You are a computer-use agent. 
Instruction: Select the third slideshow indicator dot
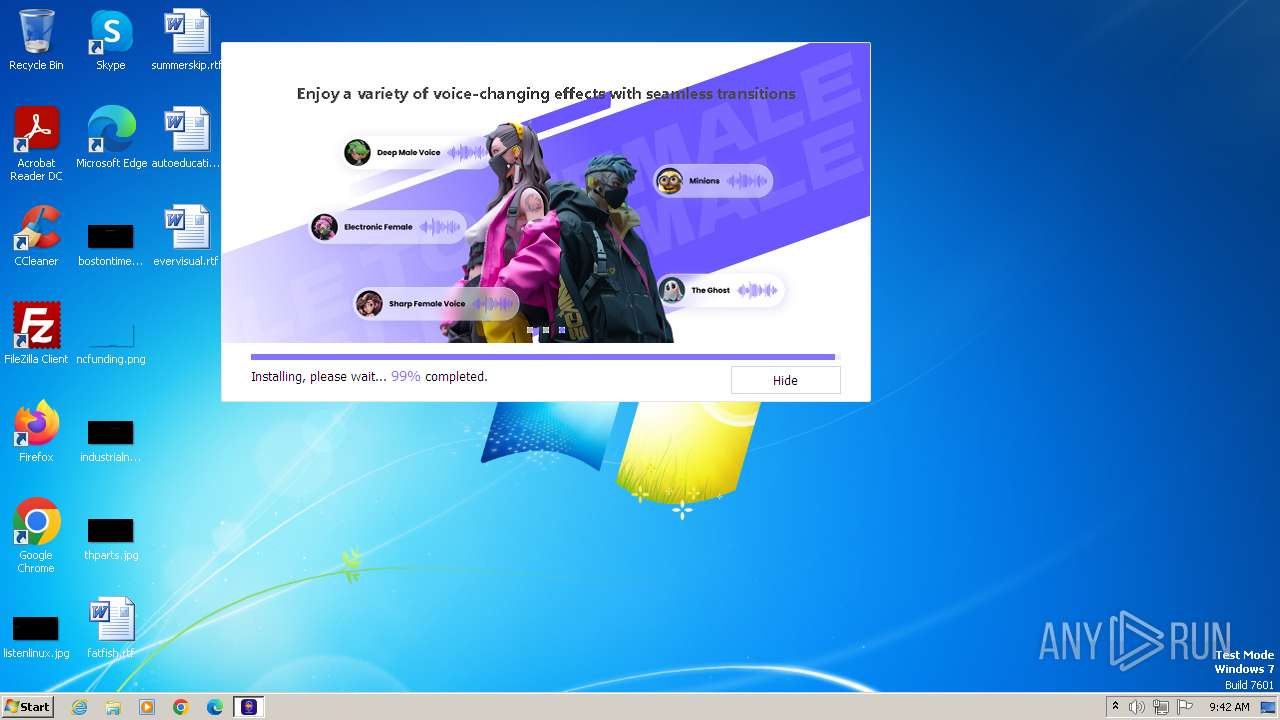[x=562, y=330]
